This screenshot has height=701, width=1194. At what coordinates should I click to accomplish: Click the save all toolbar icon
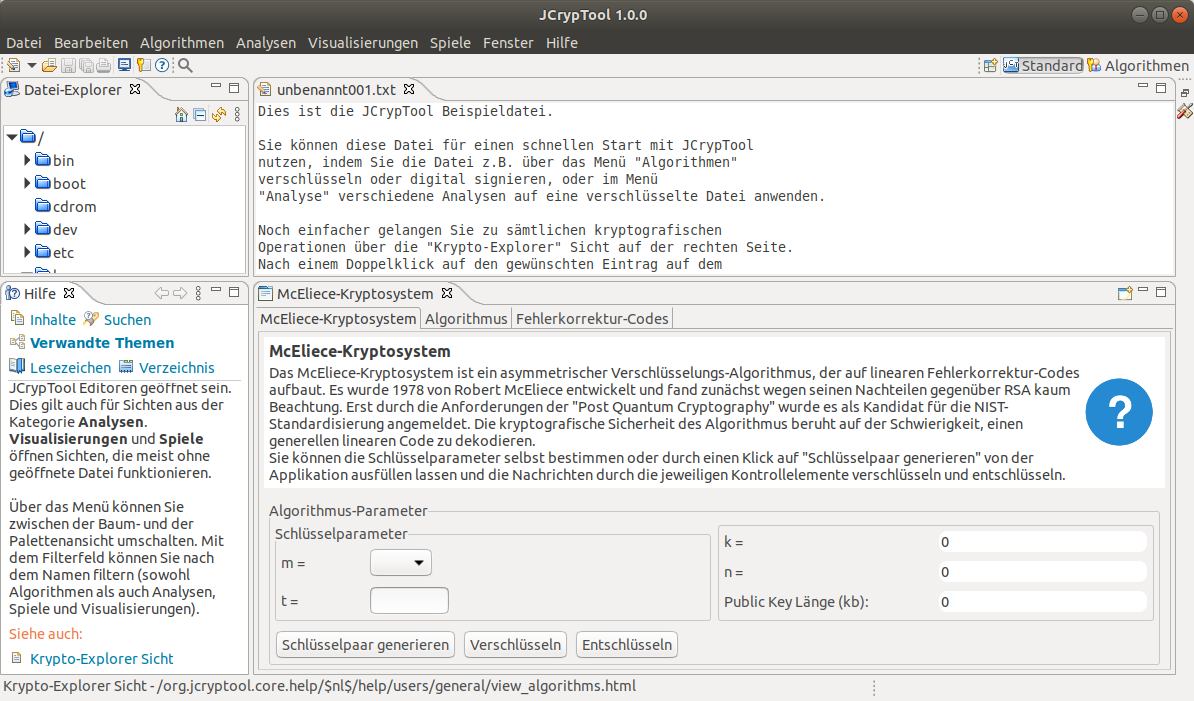tap(86, 65)
